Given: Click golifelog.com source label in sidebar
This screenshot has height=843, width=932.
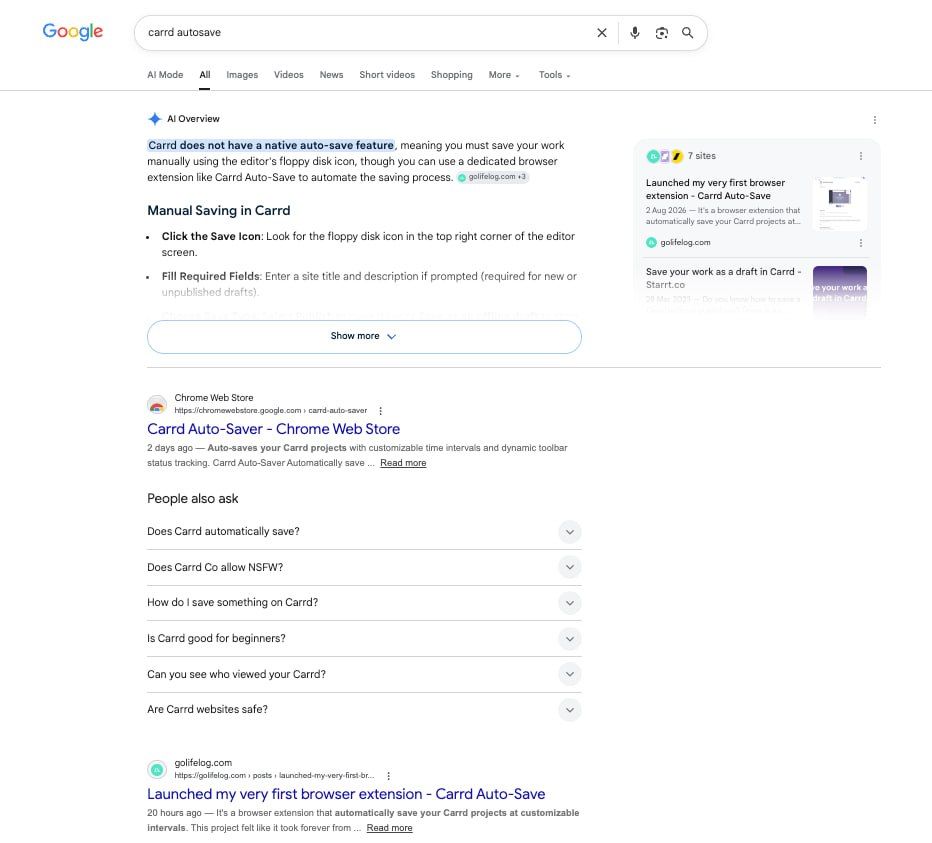Looking at the screenshot, I should [x=685, y=243].
